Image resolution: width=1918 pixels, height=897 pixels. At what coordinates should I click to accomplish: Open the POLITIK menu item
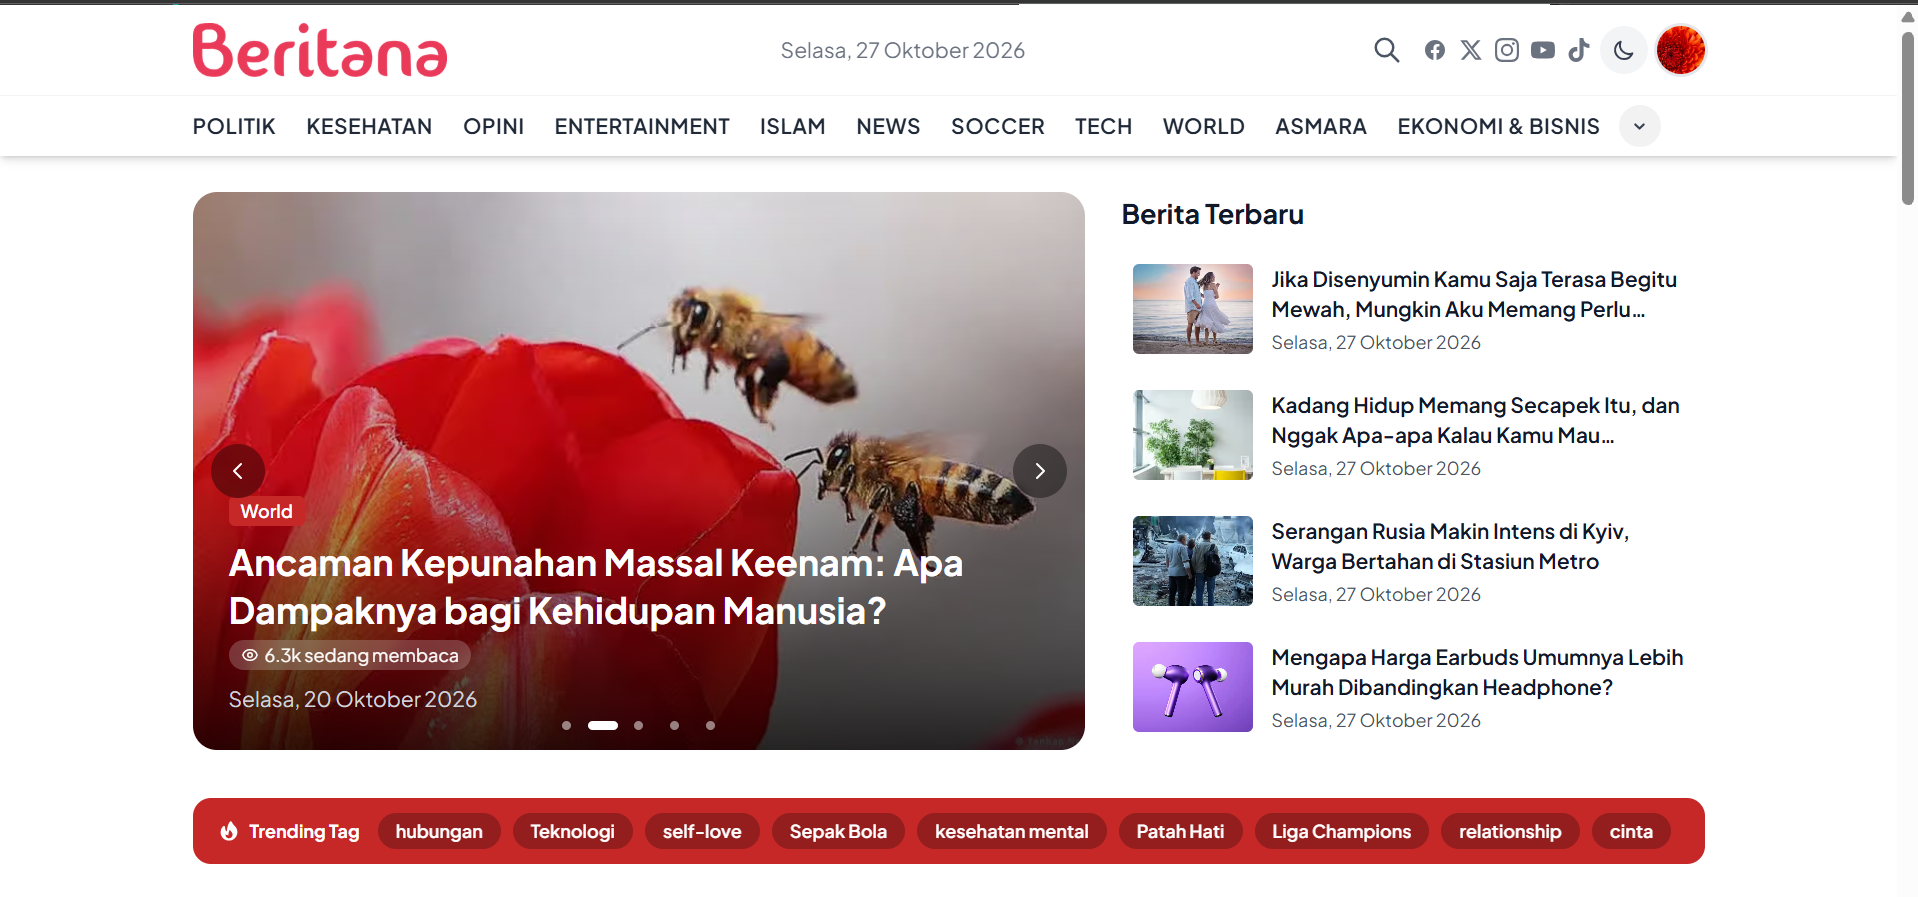(x=234, y=127)
